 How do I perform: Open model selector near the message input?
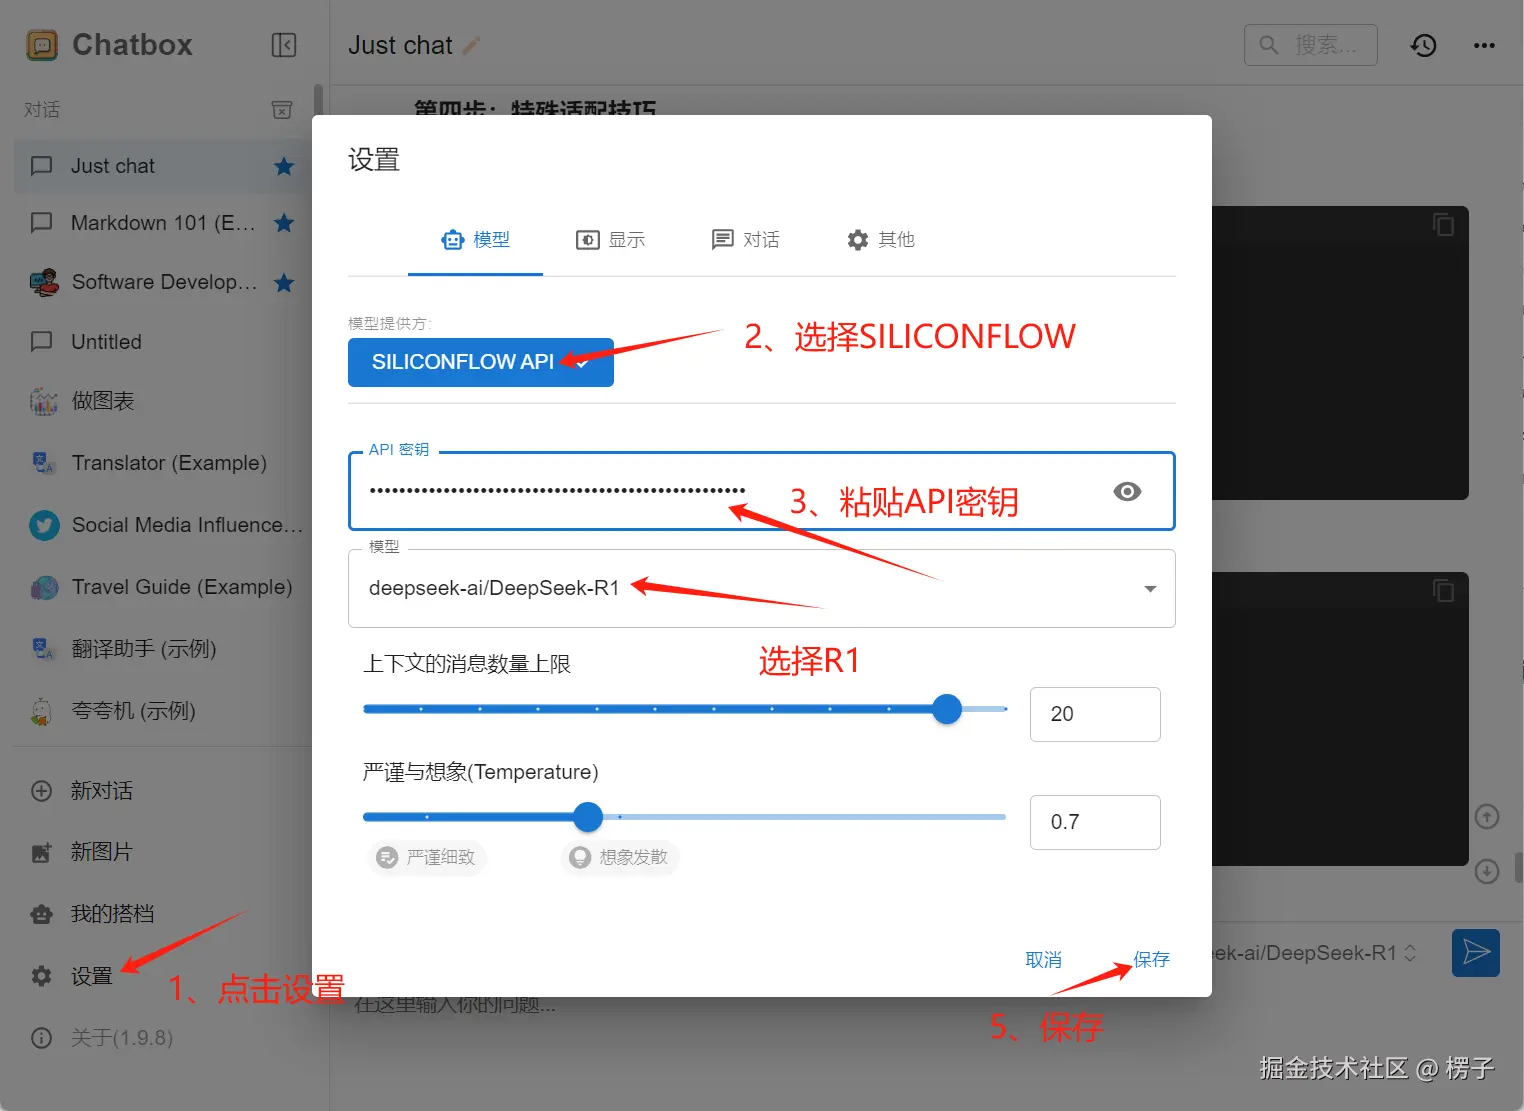pyautogui.click(x=1315, y=953)
